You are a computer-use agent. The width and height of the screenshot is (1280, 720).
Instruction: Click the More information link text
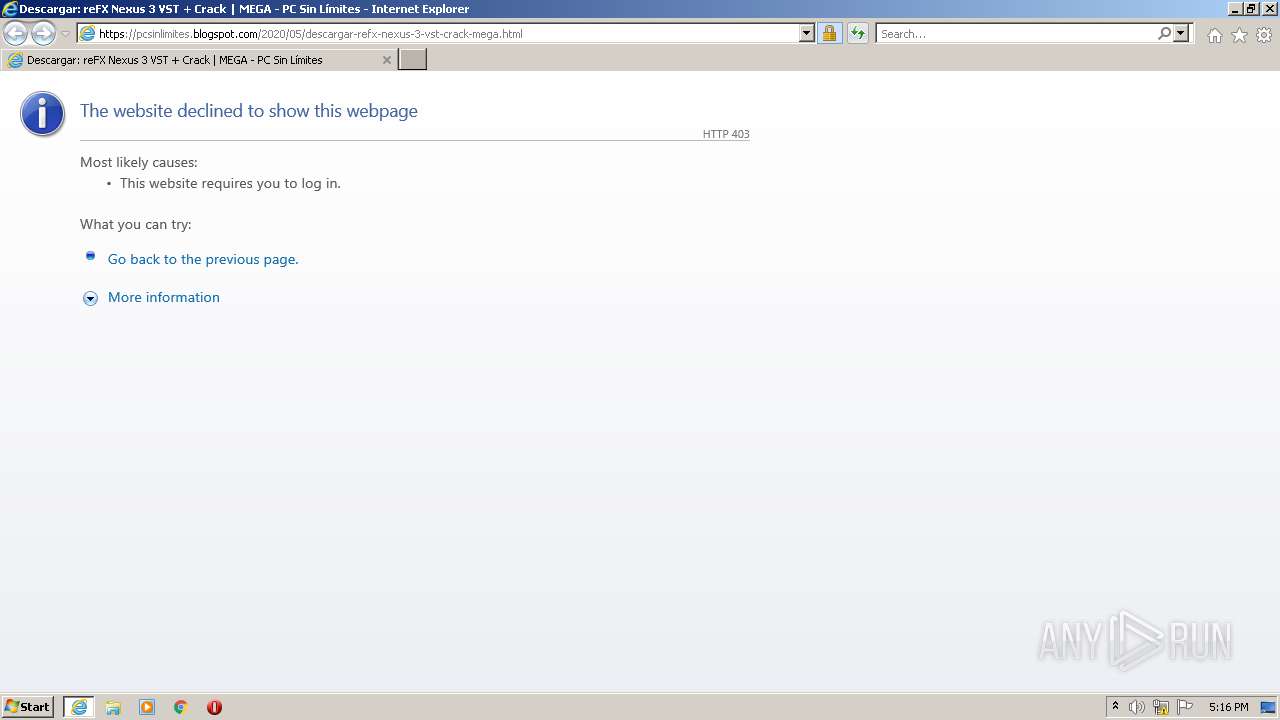click(164, 297)
